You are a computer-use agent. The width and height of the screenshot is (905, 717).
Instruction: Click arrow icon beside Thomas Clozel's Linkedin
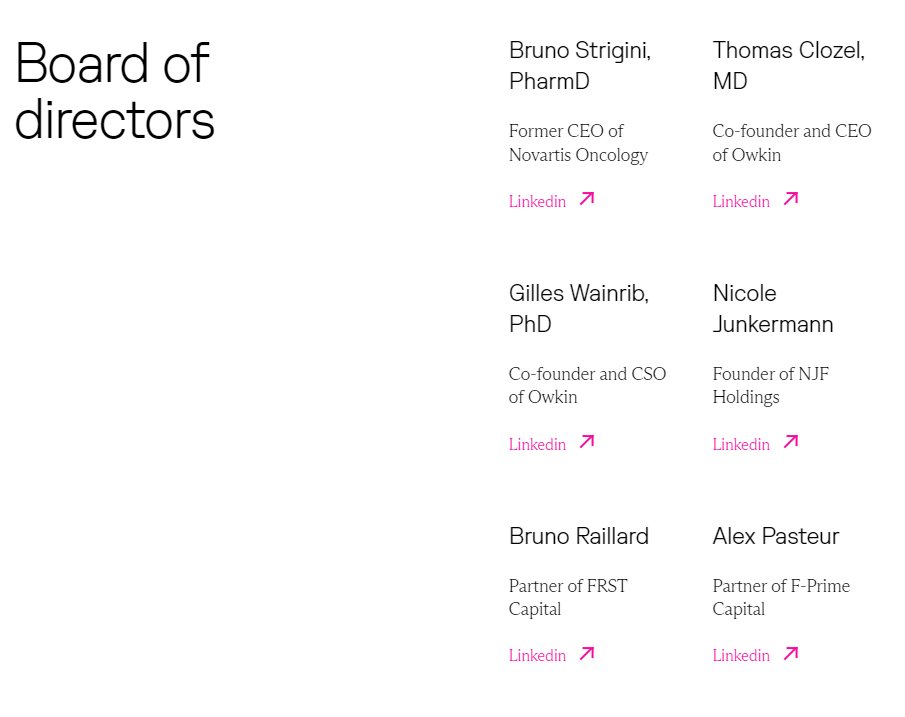coord(791,199)
